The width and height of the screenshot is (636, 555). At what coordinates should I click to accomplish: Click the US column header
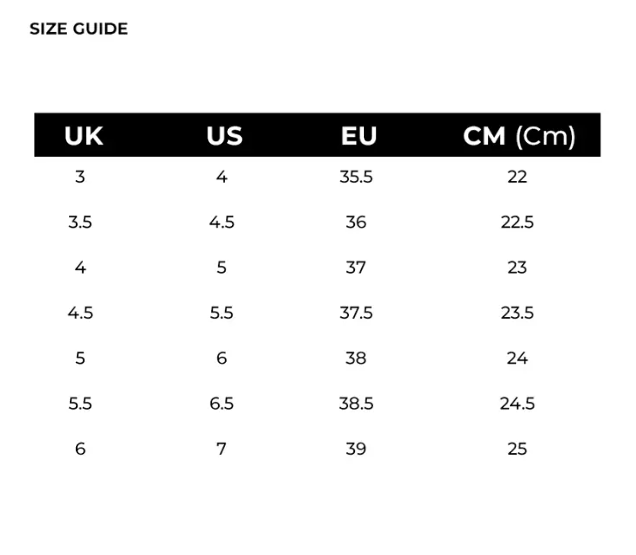coord(224,136)
